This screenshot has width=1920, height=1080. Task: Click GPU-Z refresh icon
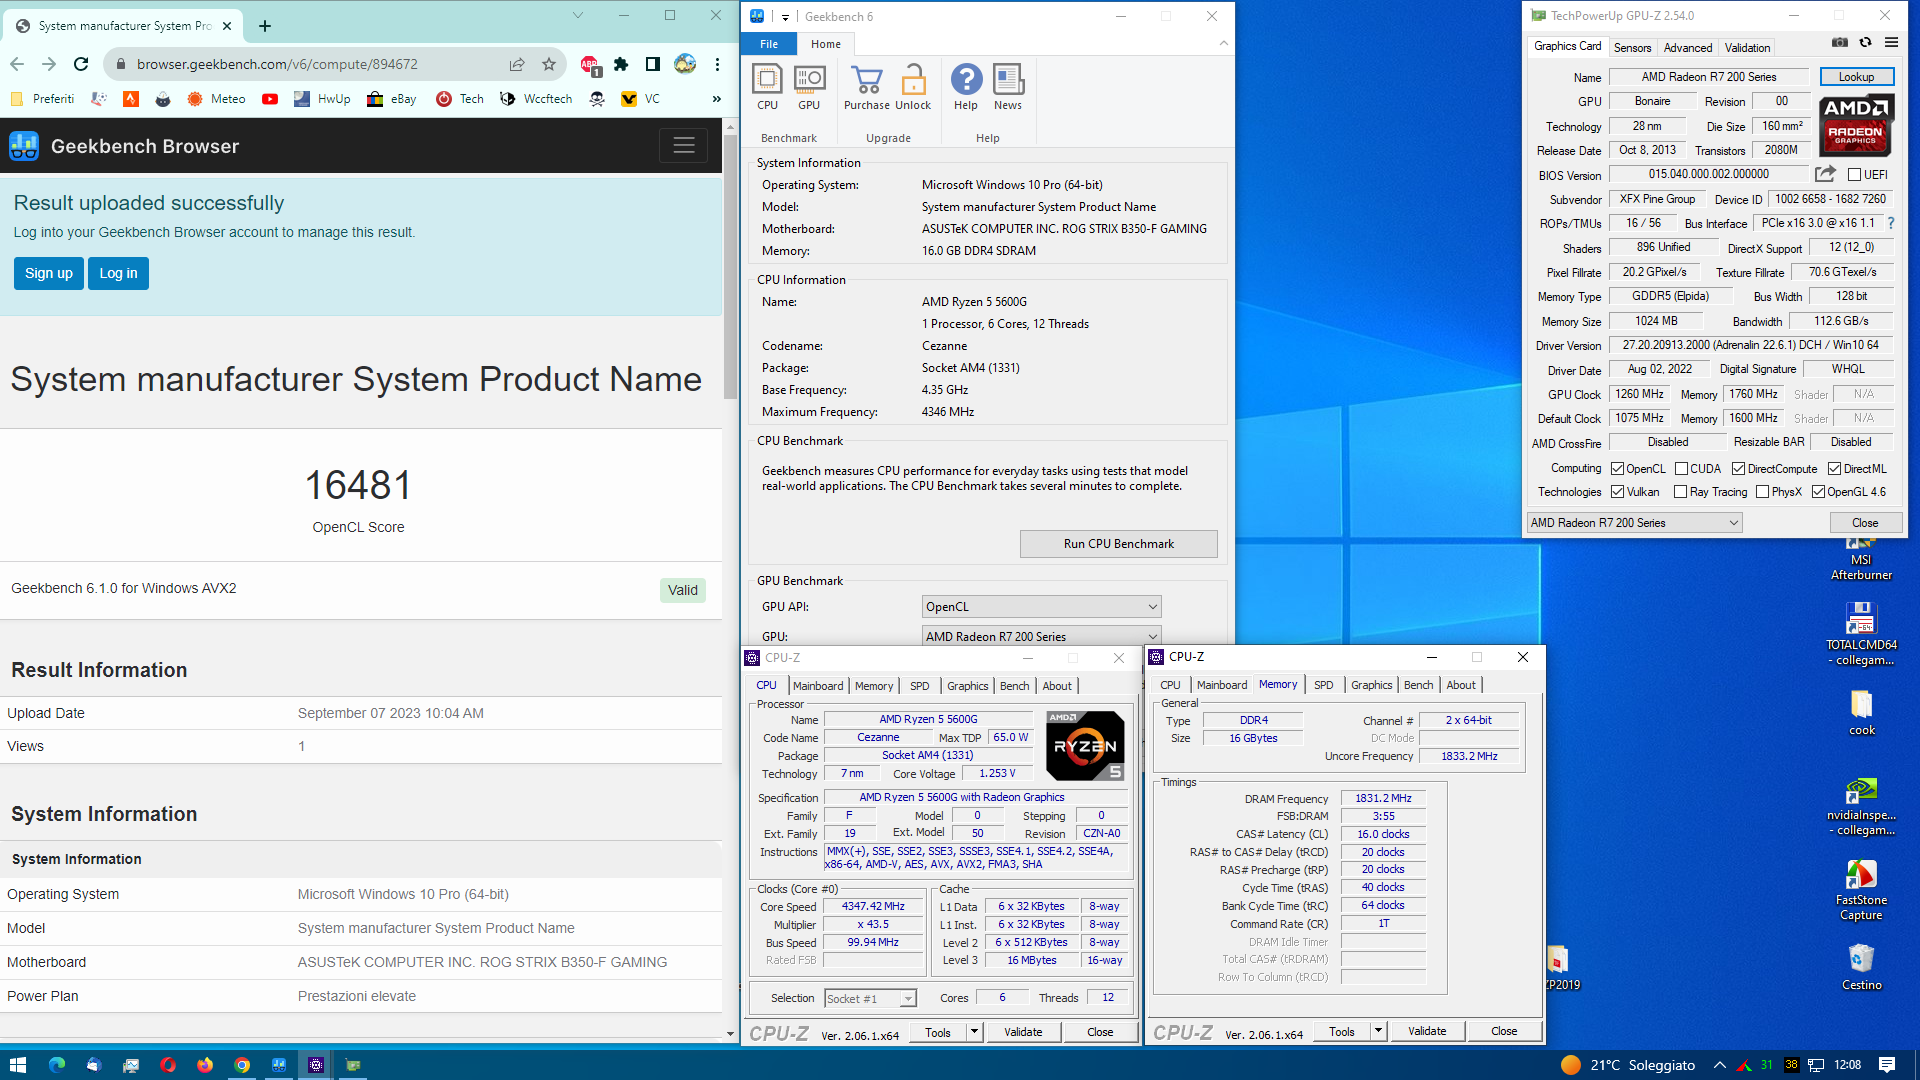(x=1865, y=42)
